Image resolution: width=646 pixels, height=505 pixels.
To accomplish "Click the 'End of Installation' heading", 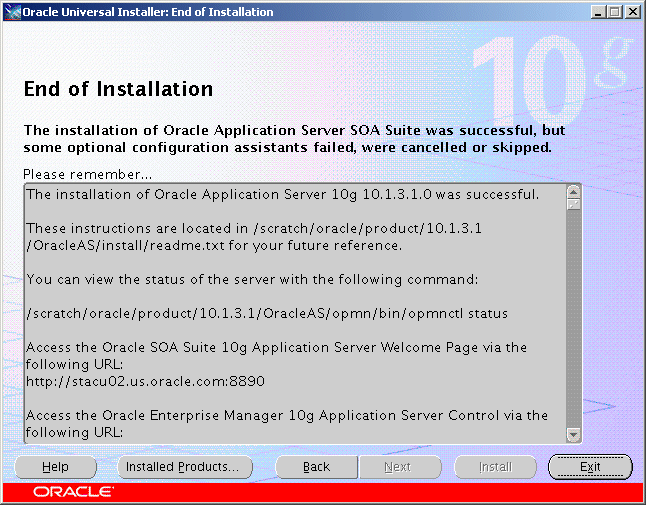I will (118, 89).
